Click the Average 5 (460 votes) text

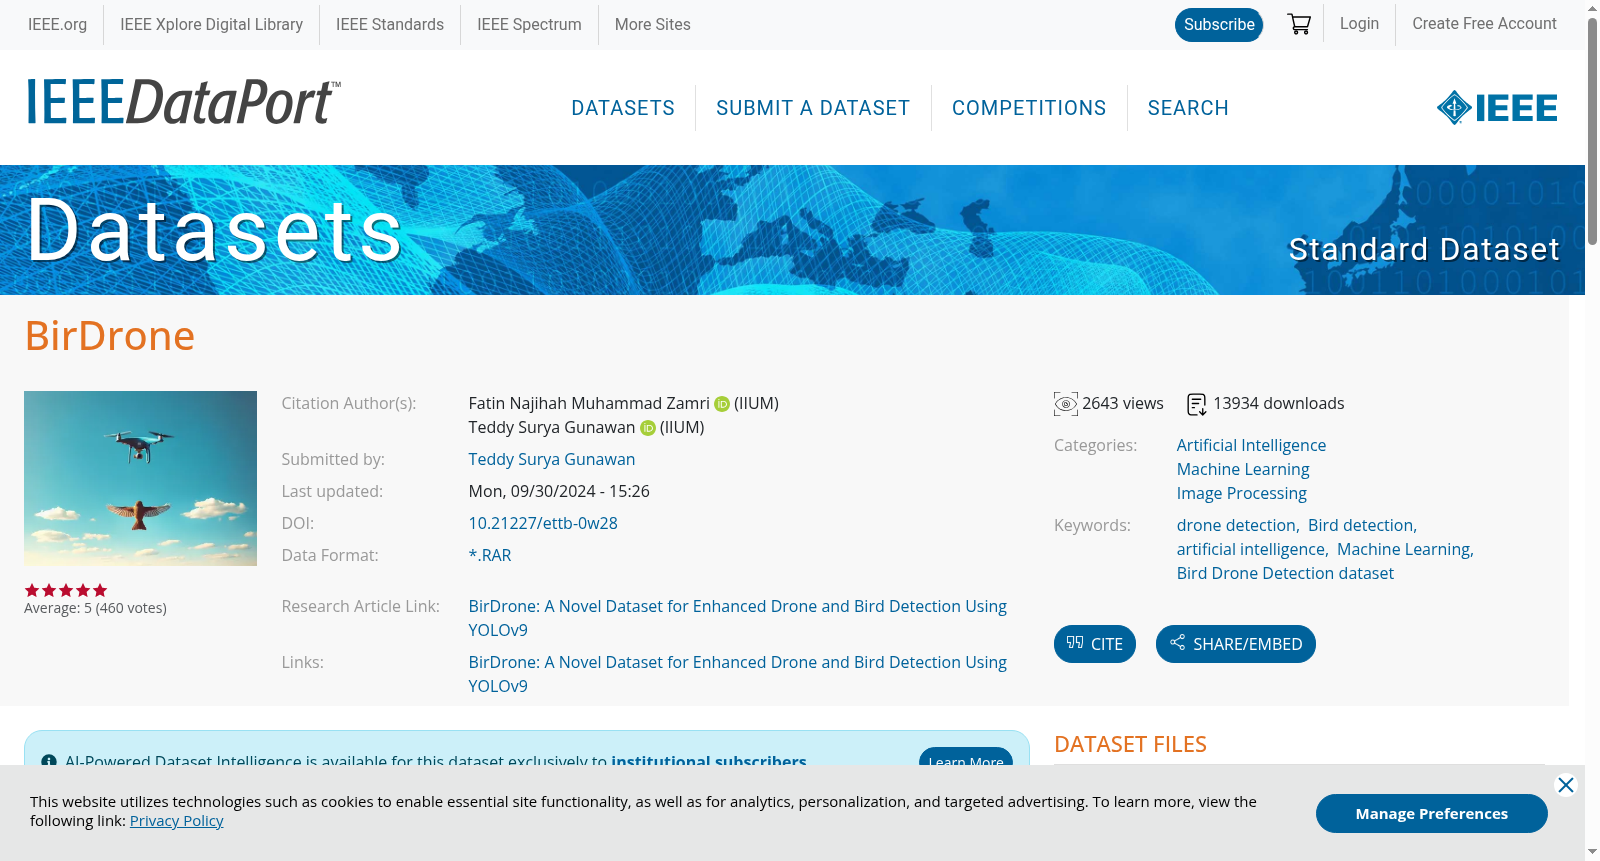(x=95, y=608)
